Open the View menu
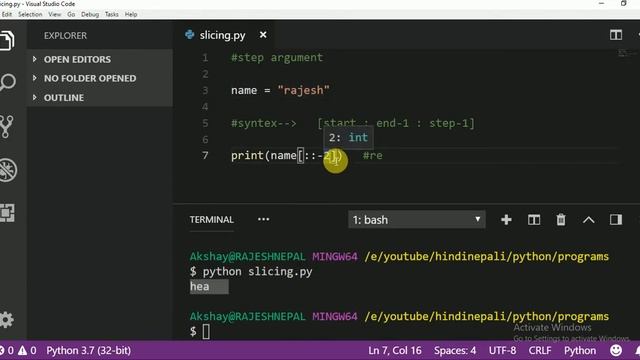Viewport: 640px width, 360px height. 55,14
